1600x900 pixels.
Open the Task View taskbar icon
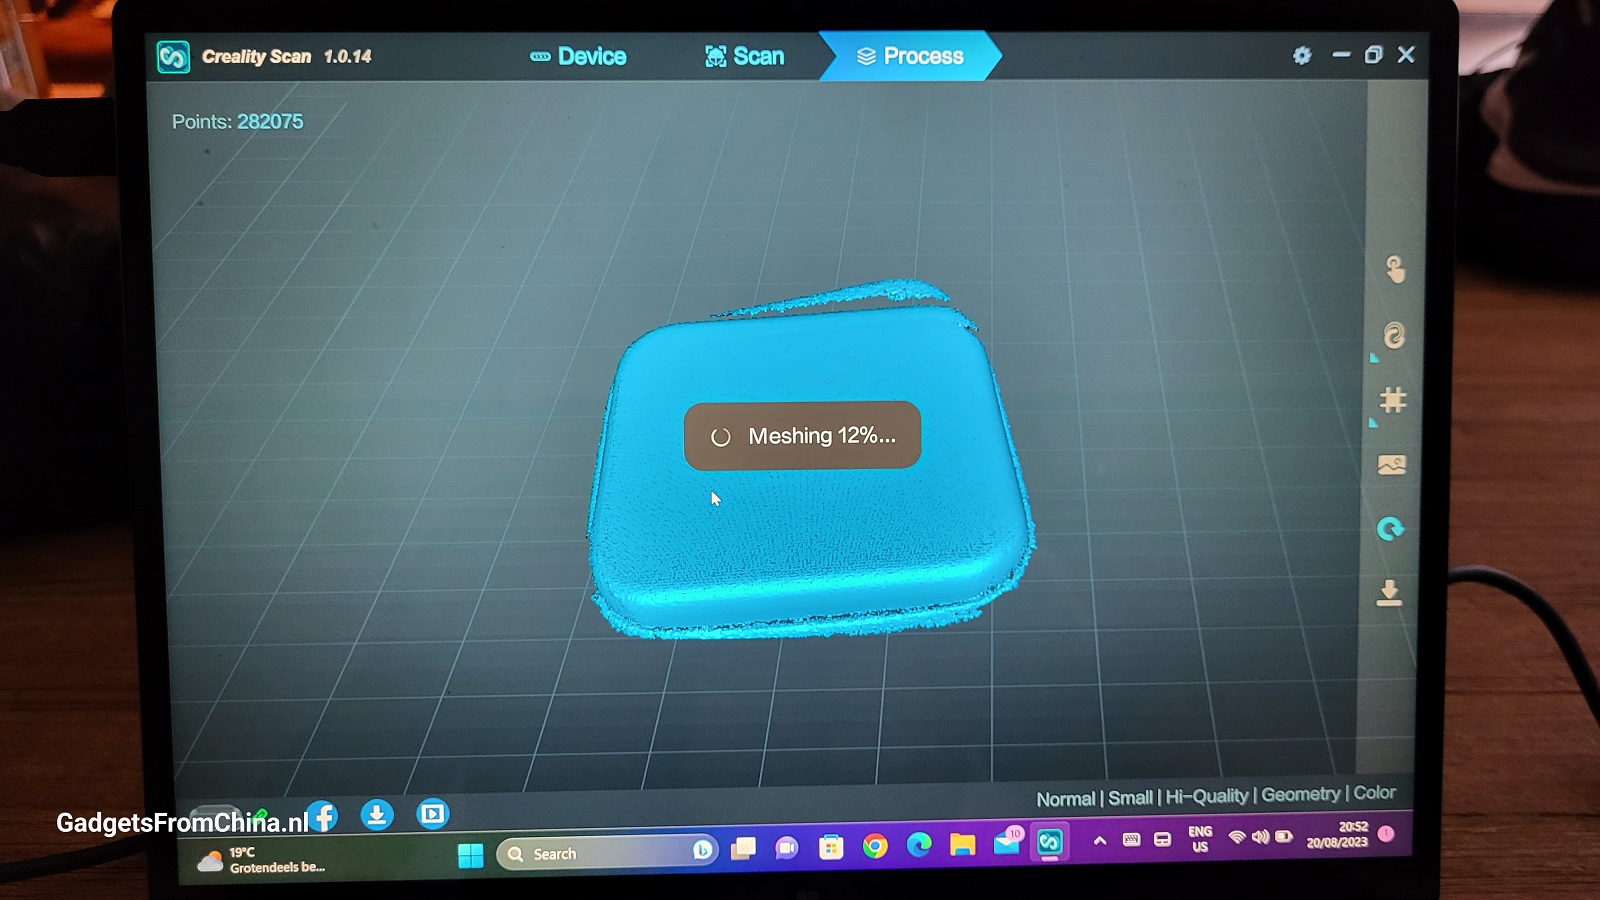click(743, 849)
